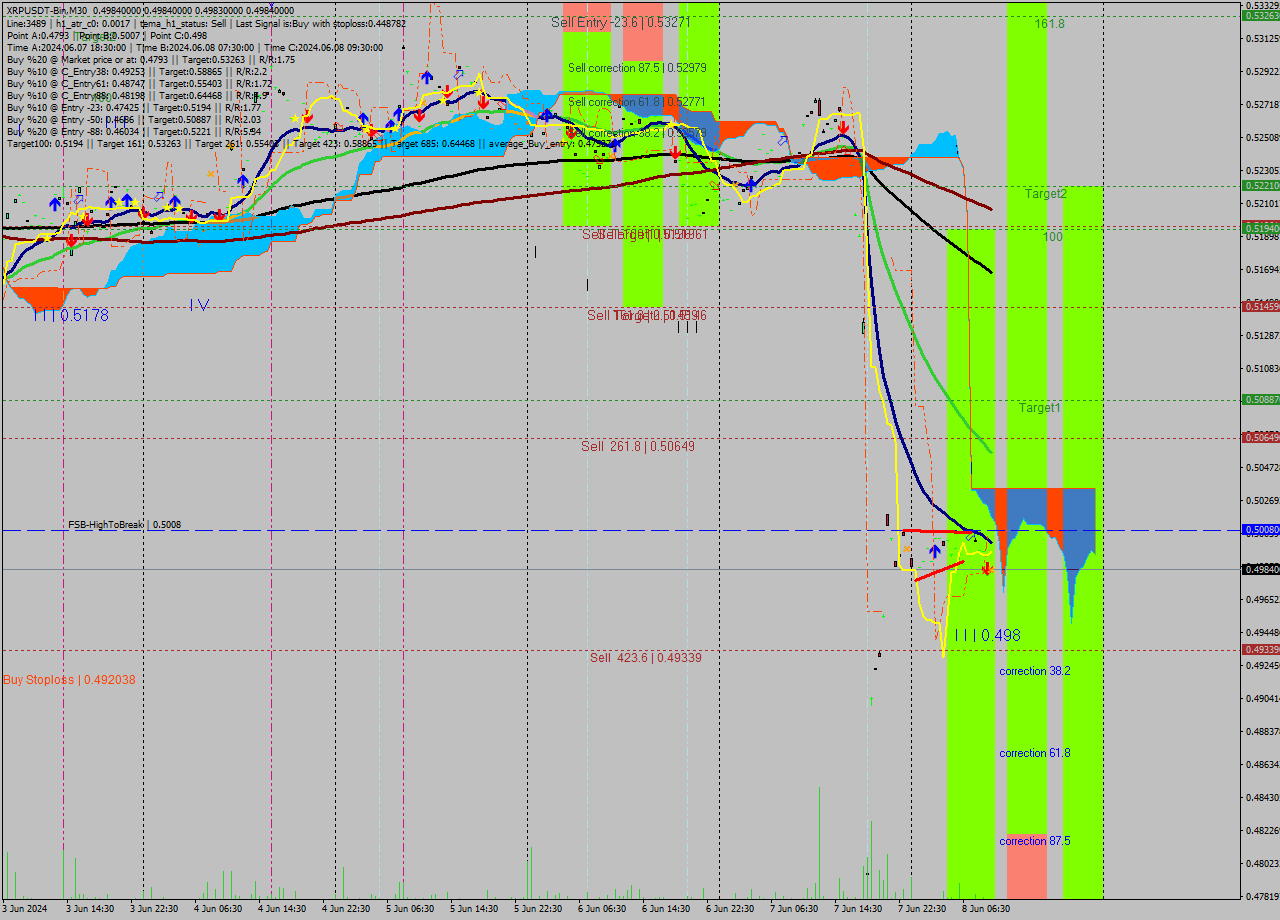Select the red down arrow below the 0.498 label
This screenshot has width=1280, height=920.
point(987,569)
